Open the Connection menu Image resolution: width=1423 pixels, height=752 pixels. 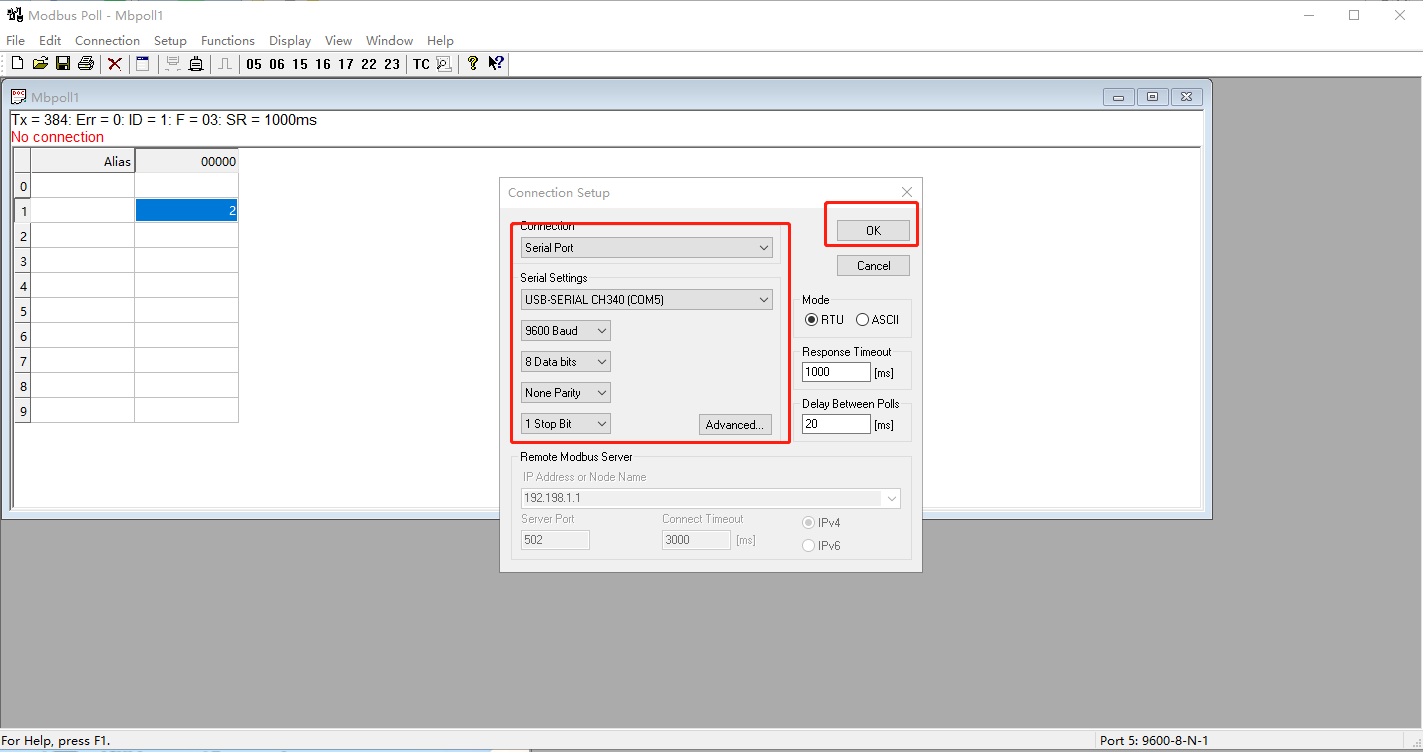pyautogui.click(x=107, y=41)
